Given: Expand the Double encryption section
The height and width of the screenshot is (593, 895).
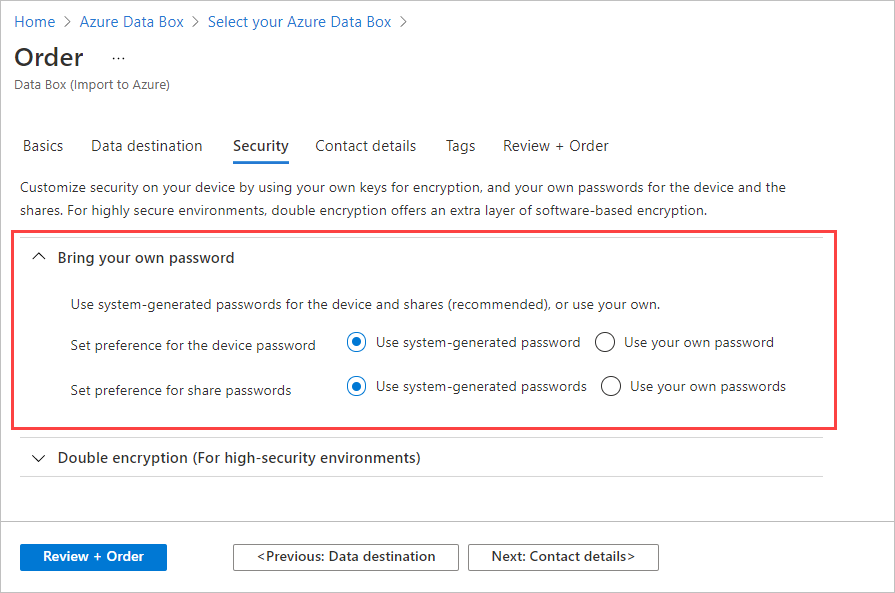Looking at the screenshot, I should [x=39, y=458].
